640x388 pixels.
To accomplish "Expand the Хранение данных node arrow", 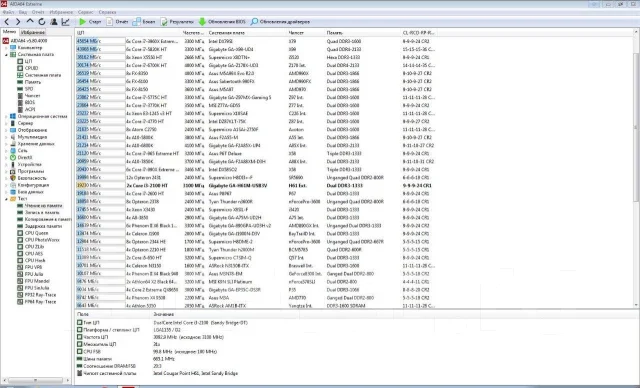I will (6, 144).
